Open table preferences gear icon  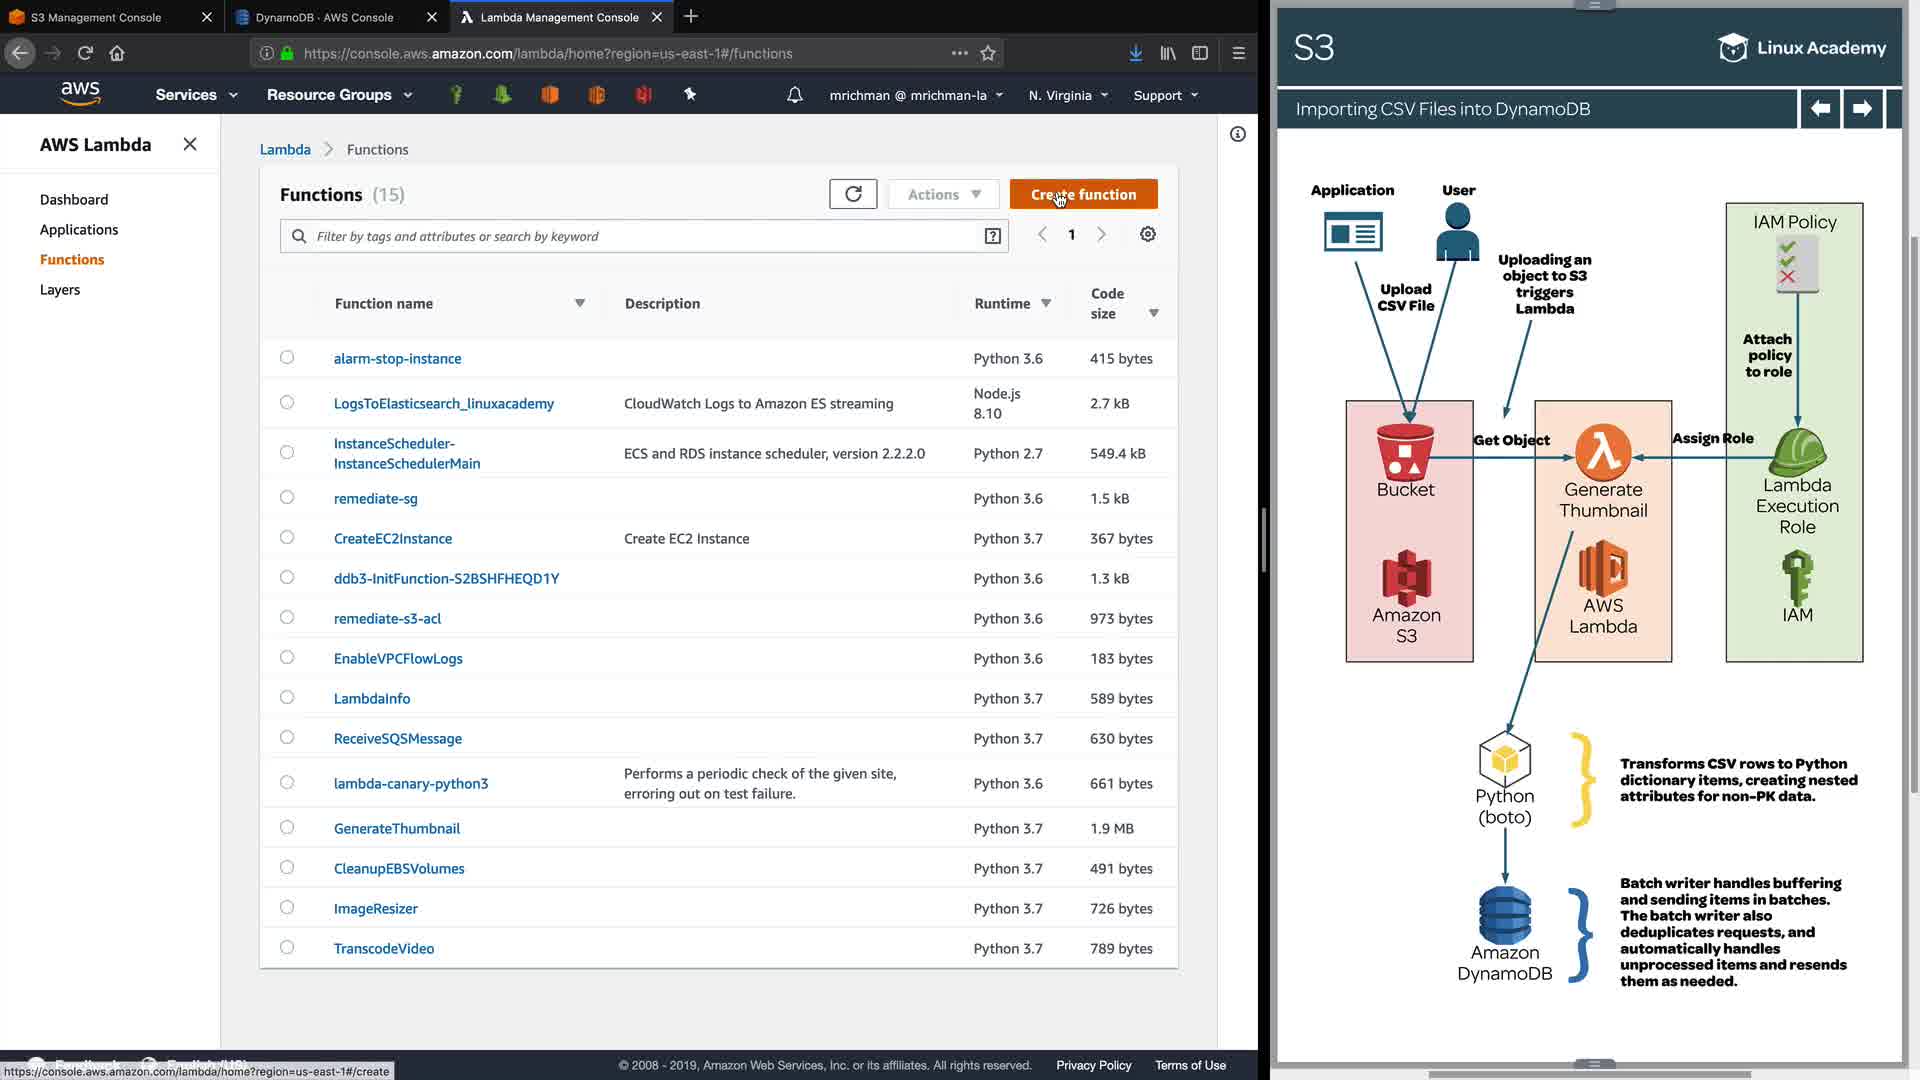[1148, 234]
